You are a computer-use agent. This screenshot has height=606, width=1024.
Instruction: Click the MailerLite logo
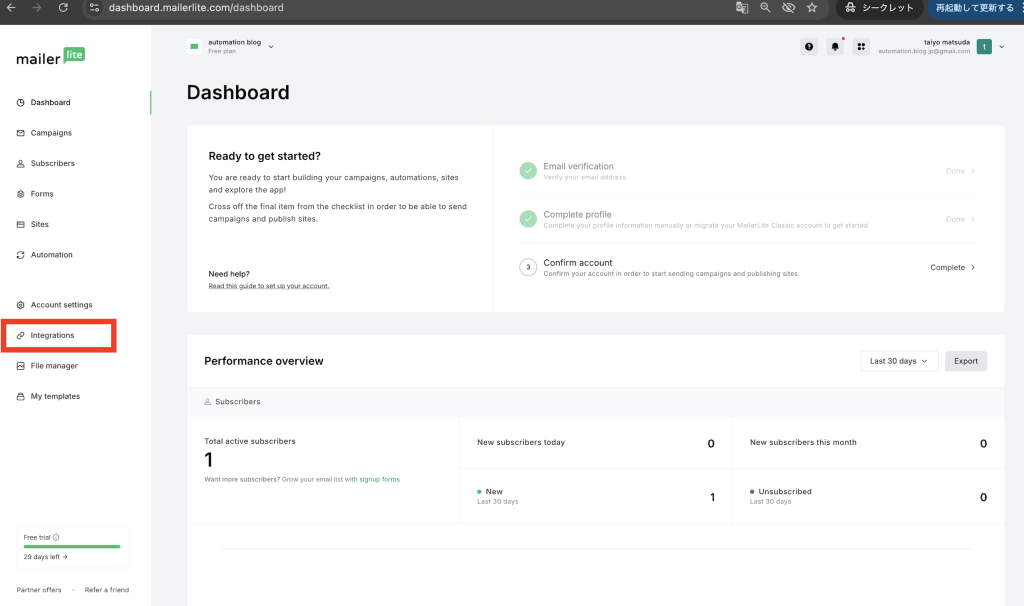50,57
